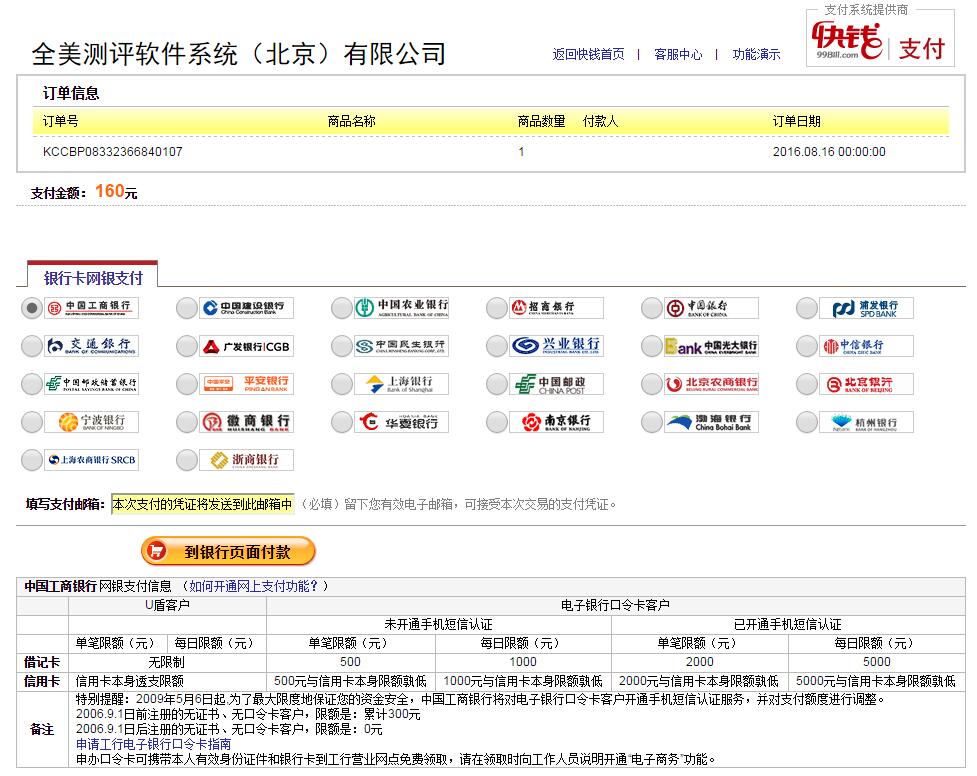The image size is (977, 776).
Task: Click the China Minsheng Bank logo
Action: click(401, 346)
